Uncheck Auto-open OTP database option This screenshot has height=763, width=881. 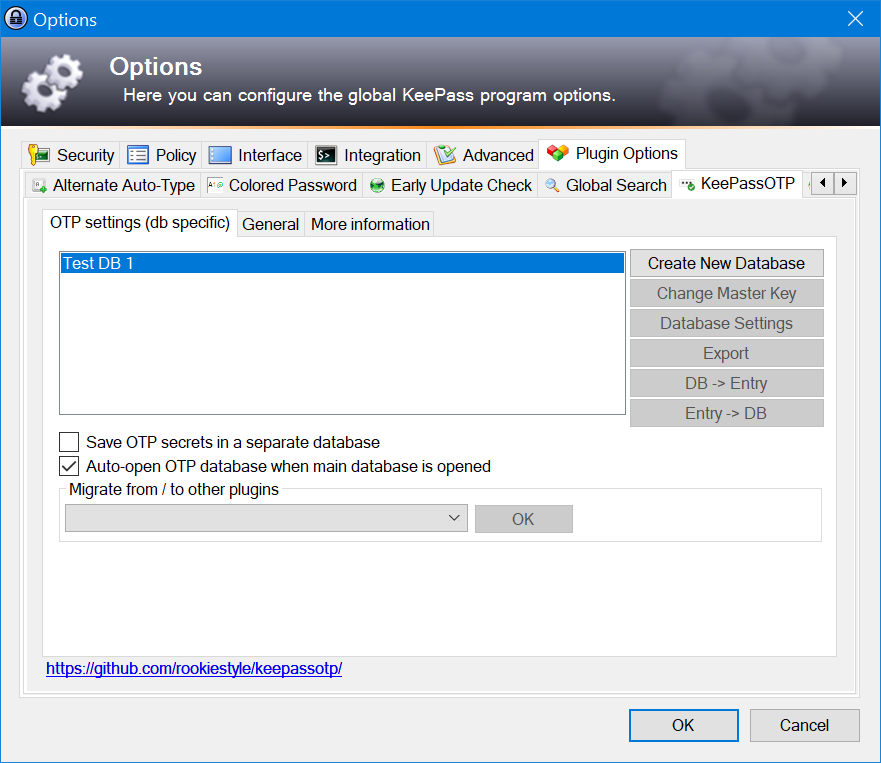(69, 466)
